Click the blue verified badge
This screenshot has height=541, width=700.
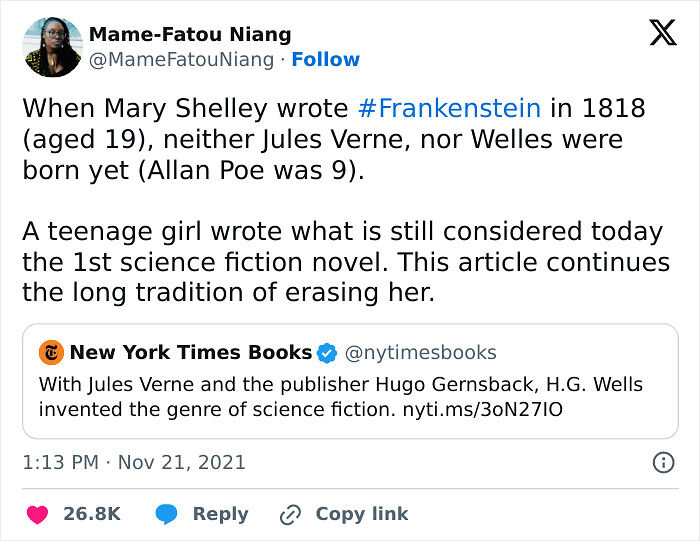(x=327, y=352)
